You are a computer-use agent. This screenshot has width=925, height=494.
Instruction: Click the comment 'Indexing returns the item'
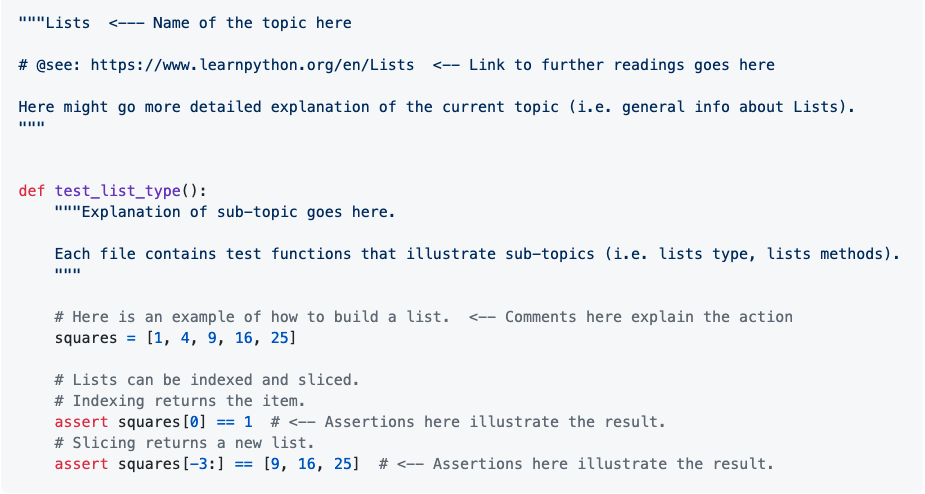click(180, 401)
